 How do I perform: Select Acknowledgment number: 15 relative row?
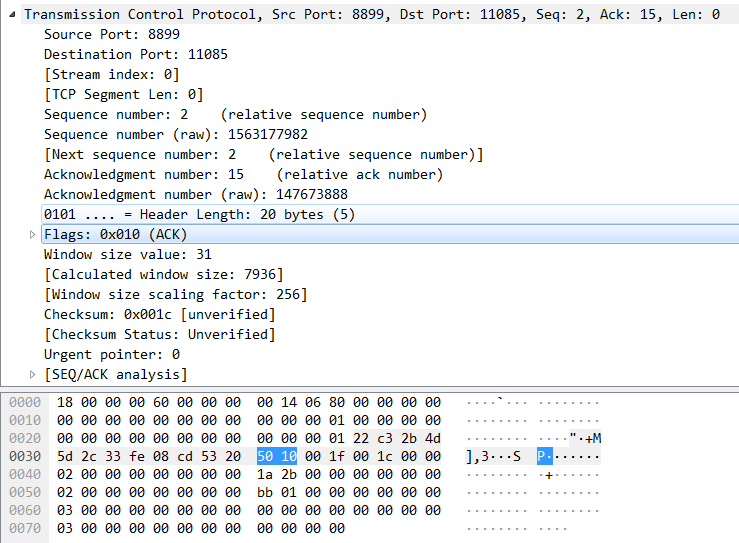[244, 174]
